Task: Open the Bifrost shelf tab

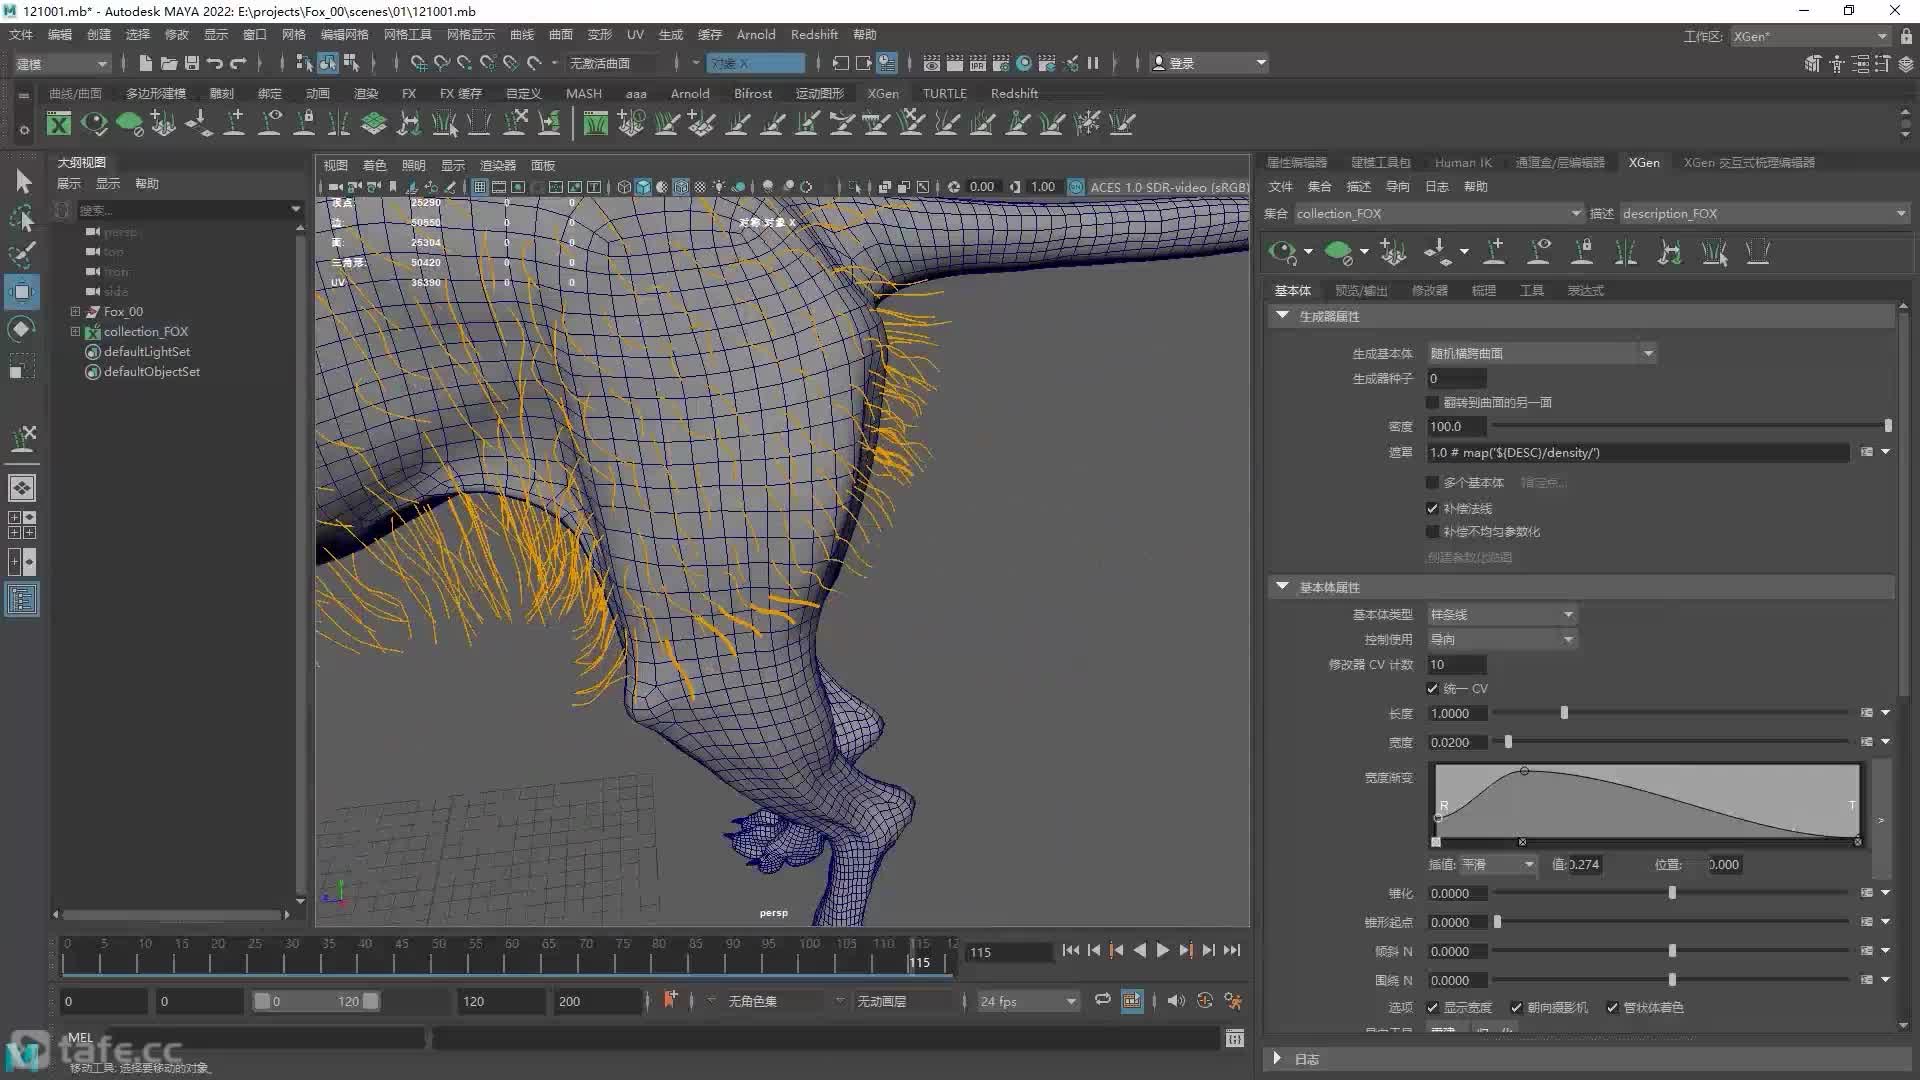Action: tap(753, 93)
